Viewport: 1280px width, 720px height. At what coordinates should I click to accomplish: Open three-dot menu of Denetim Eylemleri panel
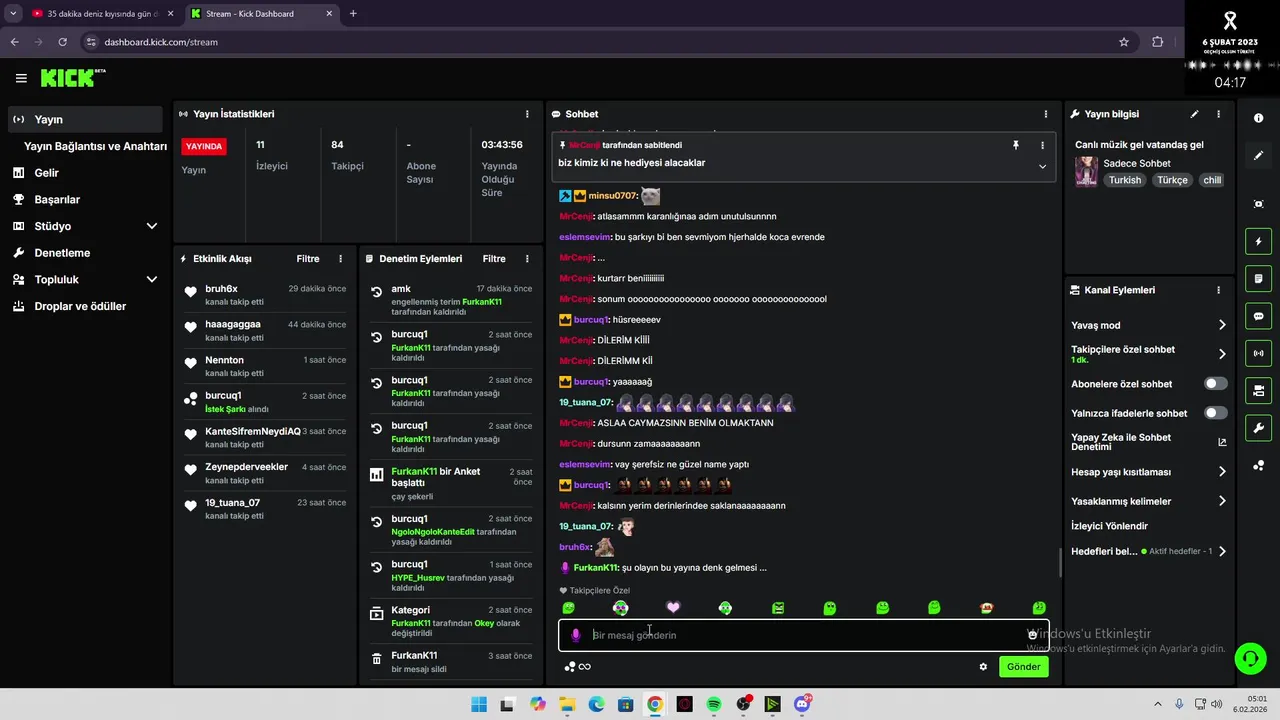527,259
